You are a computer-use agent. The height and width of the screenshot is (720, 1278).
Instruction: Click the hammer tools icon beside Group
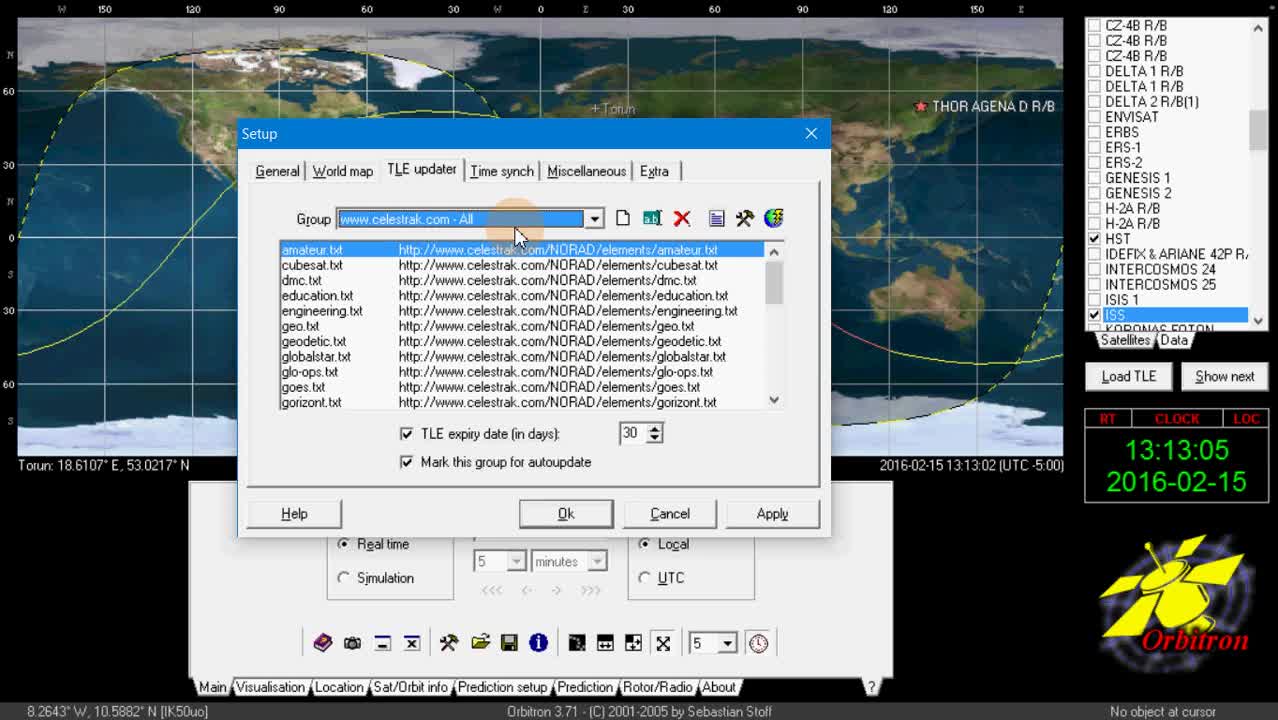tap(745, 218)
